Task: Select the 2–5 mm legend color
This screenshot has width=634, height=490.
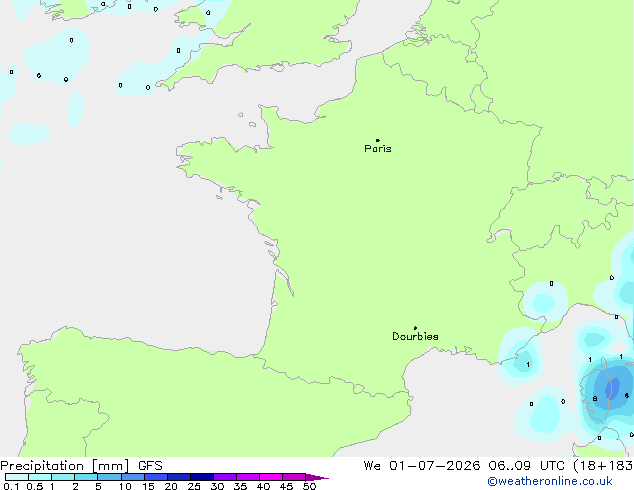Action: tap(86, 477)
